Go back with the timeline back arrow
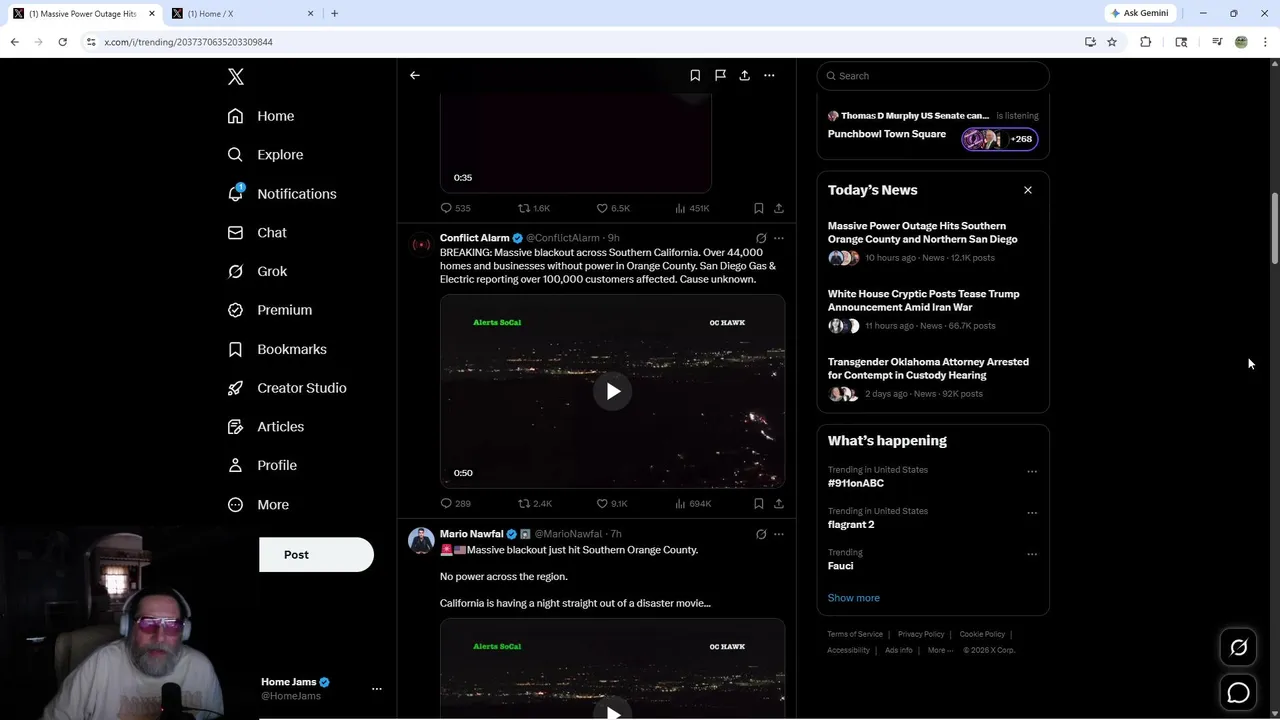 (x=415, y=75)
